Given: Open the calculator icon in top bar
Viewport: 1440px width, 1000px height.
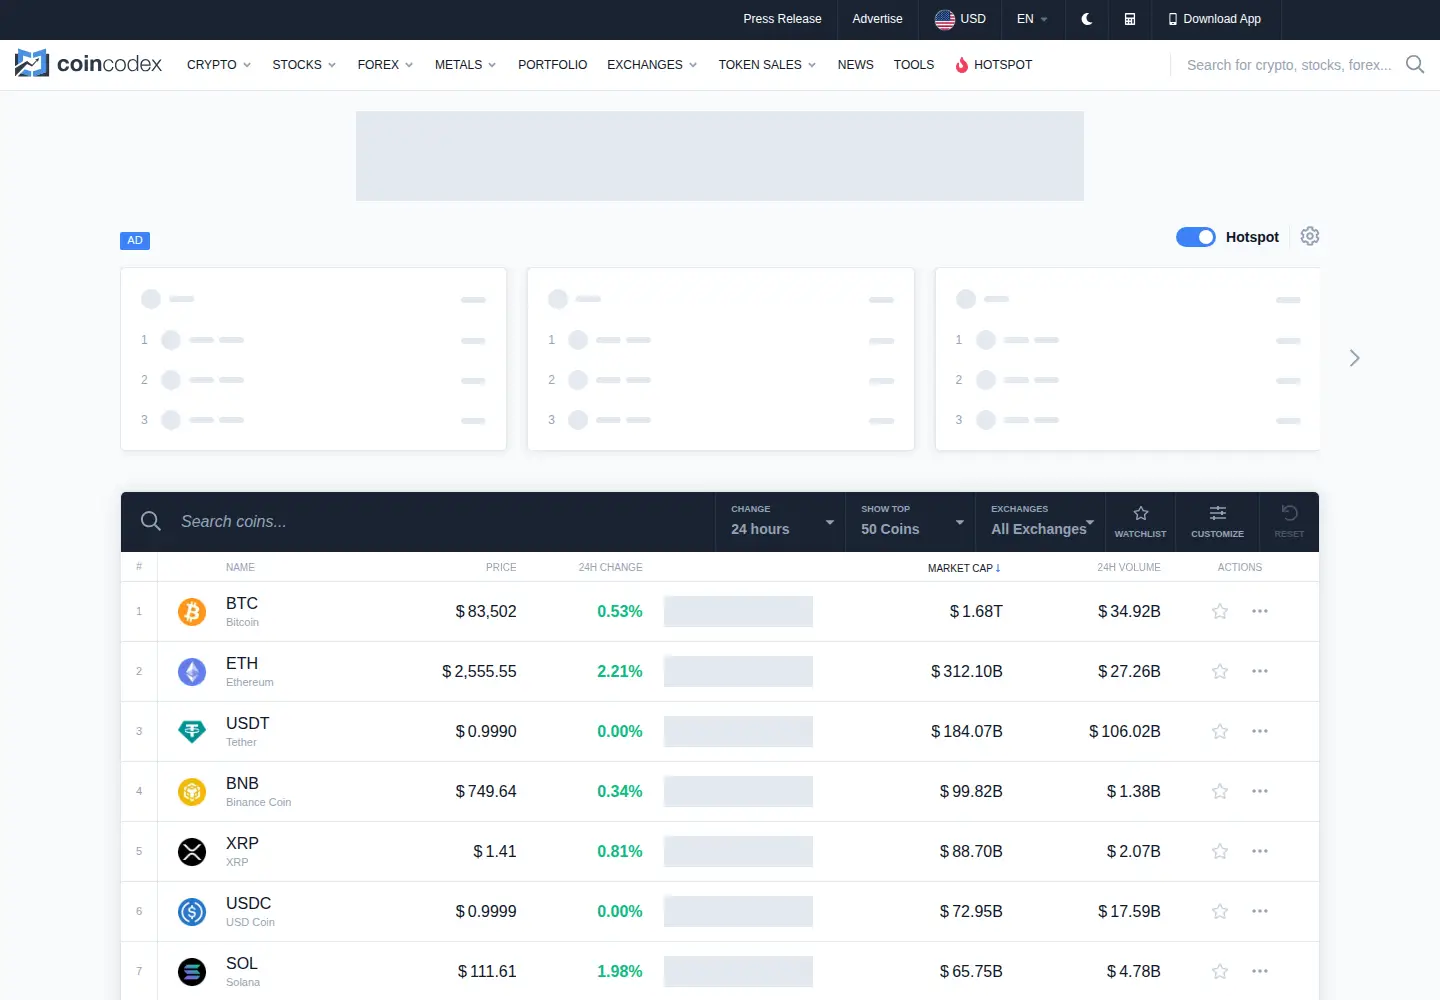Looking at the screenshot, I should (x=1130, y=19).
